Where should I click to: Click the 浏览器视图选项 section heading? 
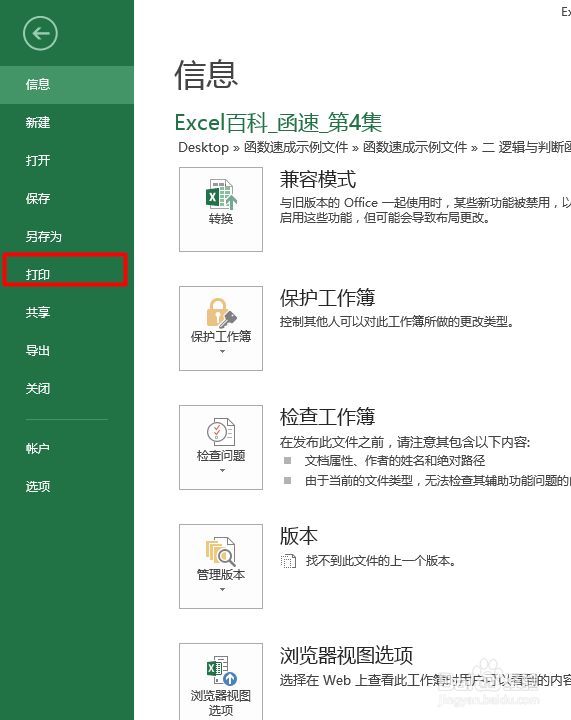[x=347, y=655]
